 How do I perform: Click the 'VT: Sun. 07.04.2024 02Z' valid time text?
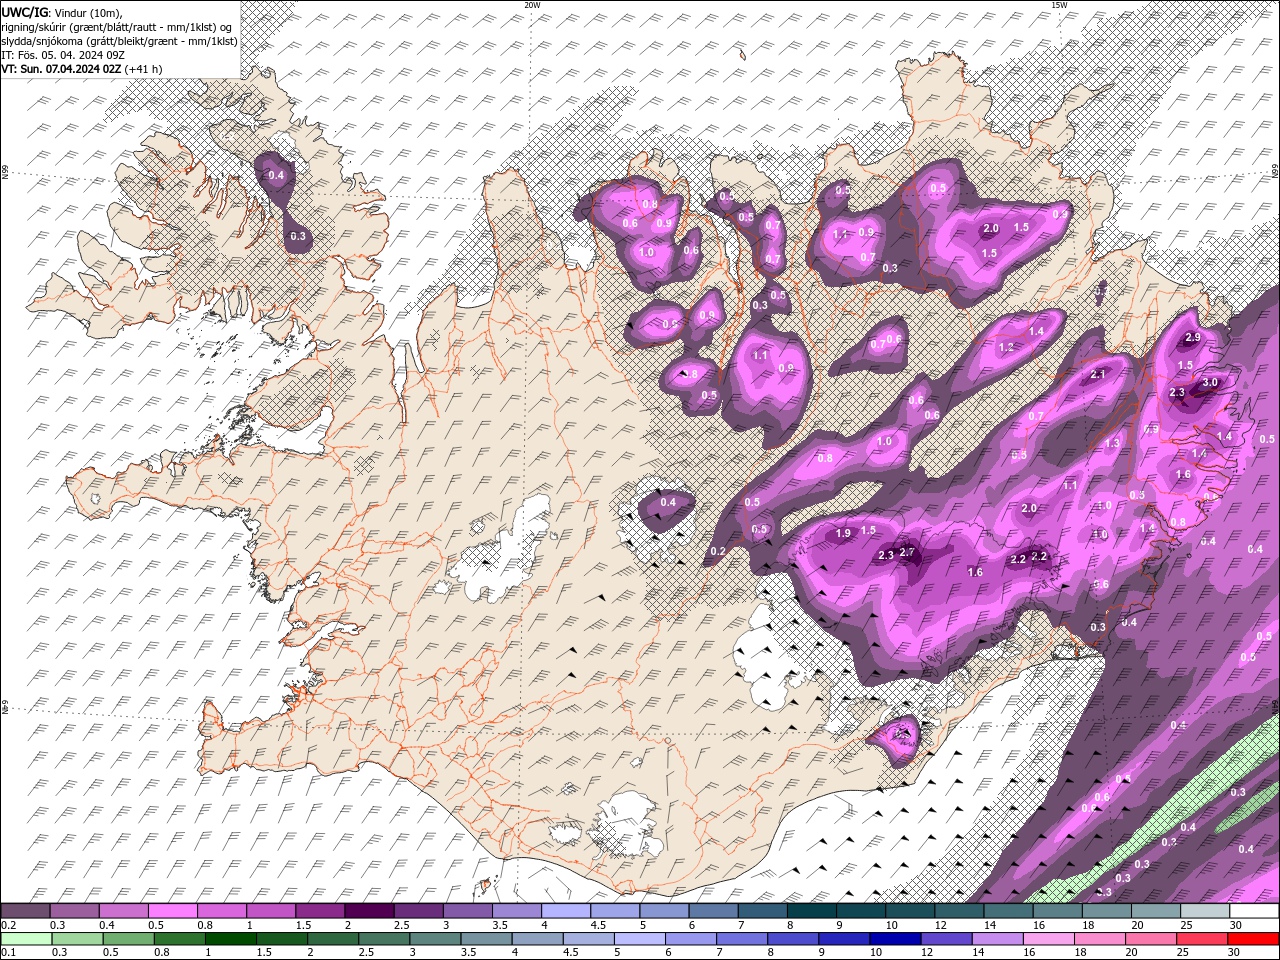click(x=62, y=69)
